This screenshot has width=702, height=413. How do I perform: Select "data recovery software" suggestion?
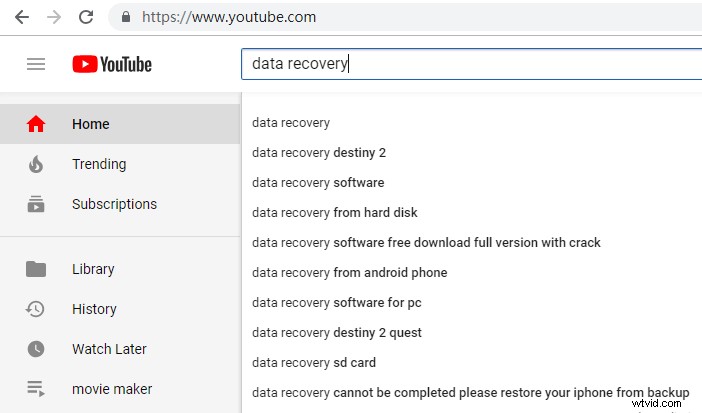click(x=318, y=183)
